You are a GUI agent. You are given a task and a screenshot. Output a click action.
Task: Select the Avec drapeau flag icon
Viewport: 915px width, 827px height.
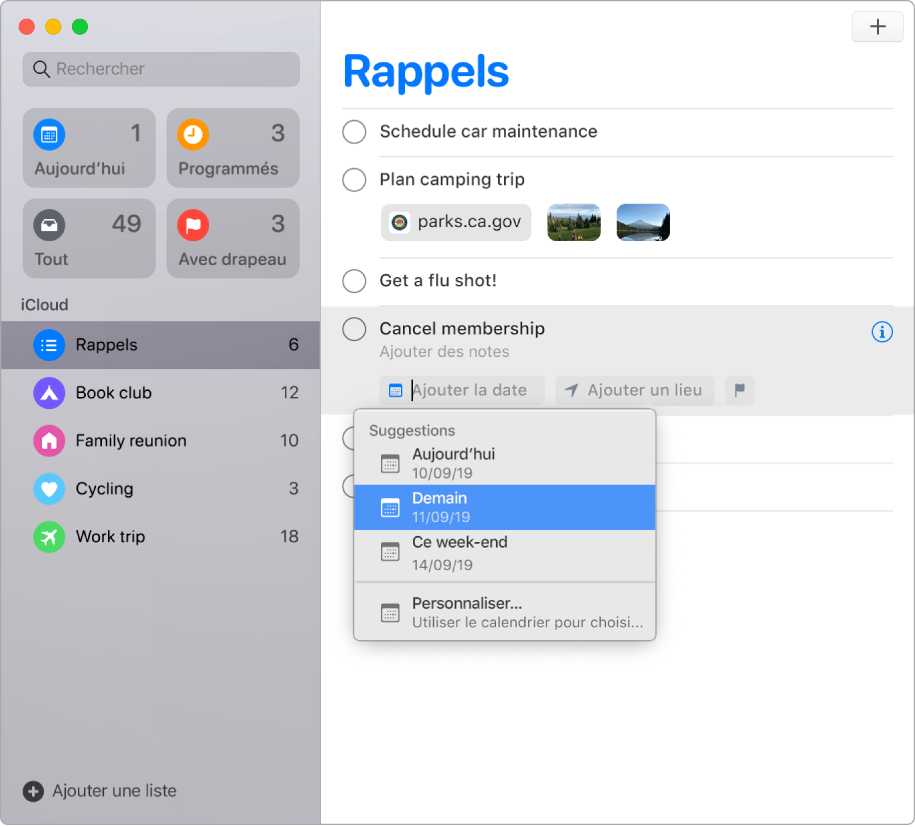193,222
